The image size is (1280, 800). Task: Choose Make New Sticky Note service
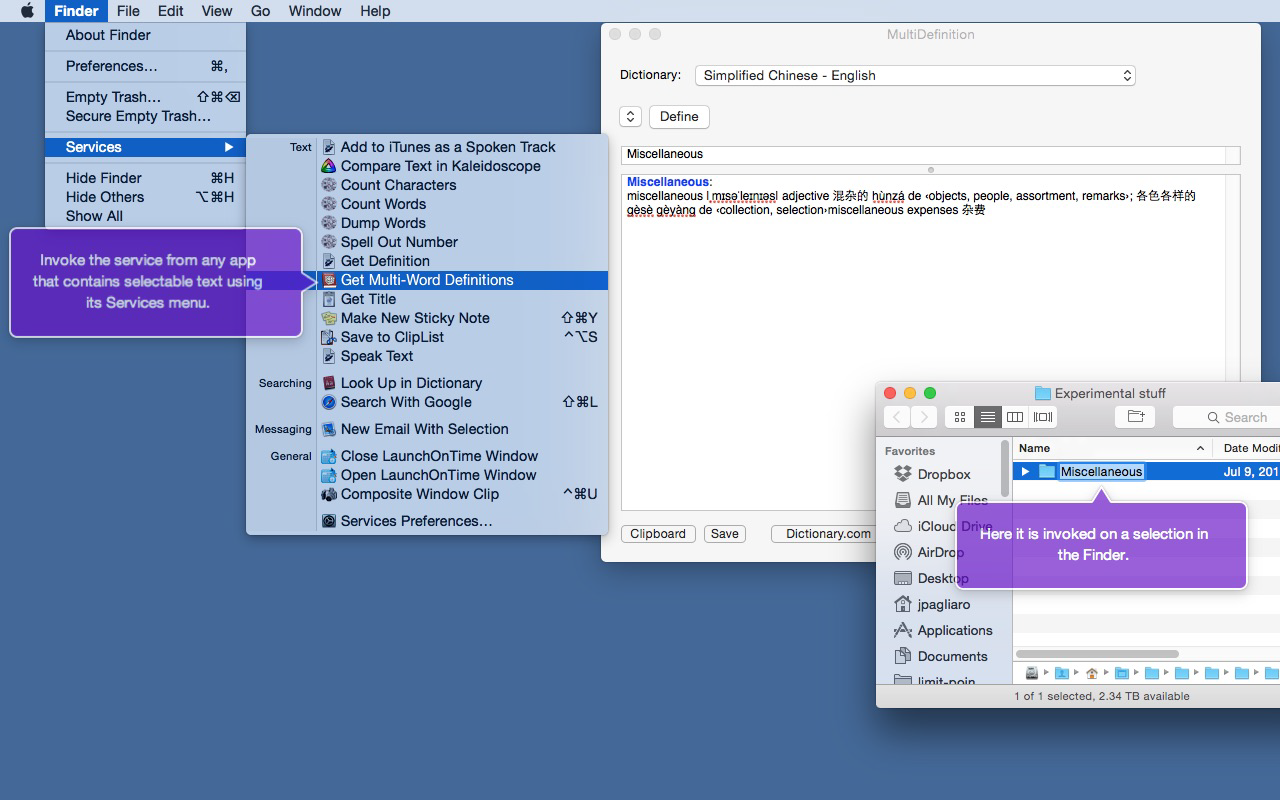pos(414,318)
